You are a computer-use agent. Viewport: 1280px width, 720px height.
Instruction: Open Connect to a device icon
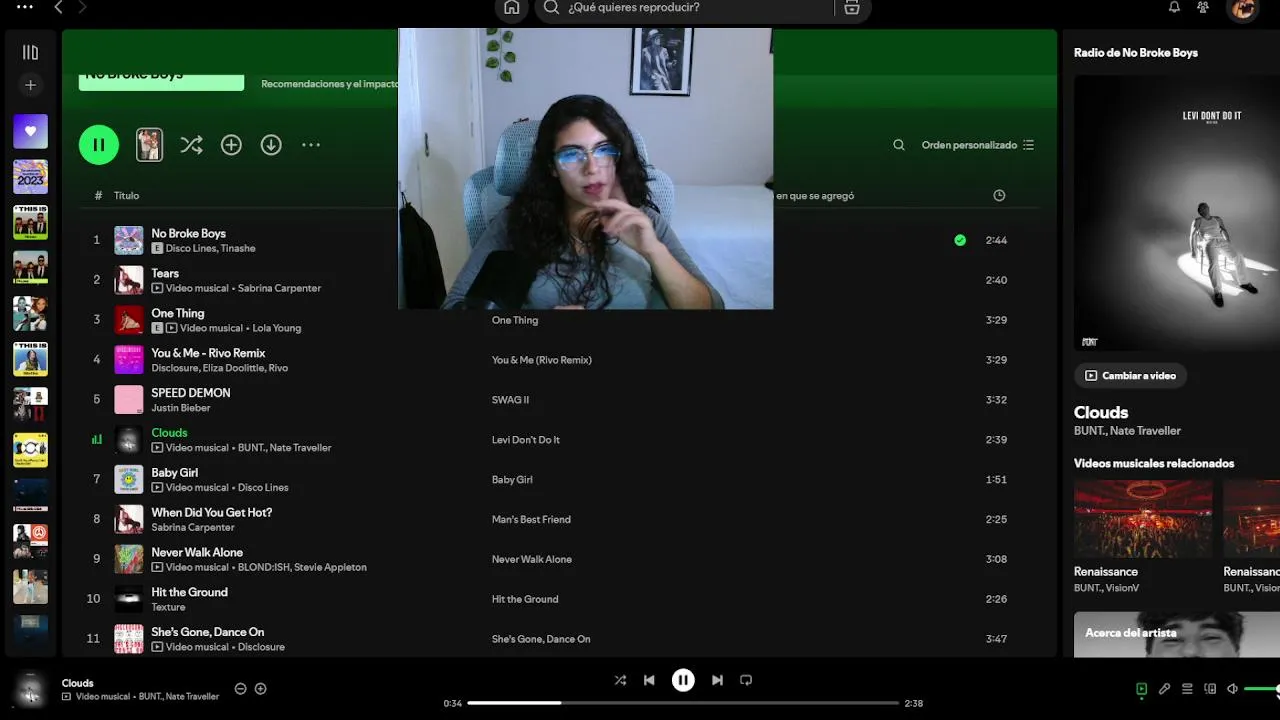pos(1210,689)
